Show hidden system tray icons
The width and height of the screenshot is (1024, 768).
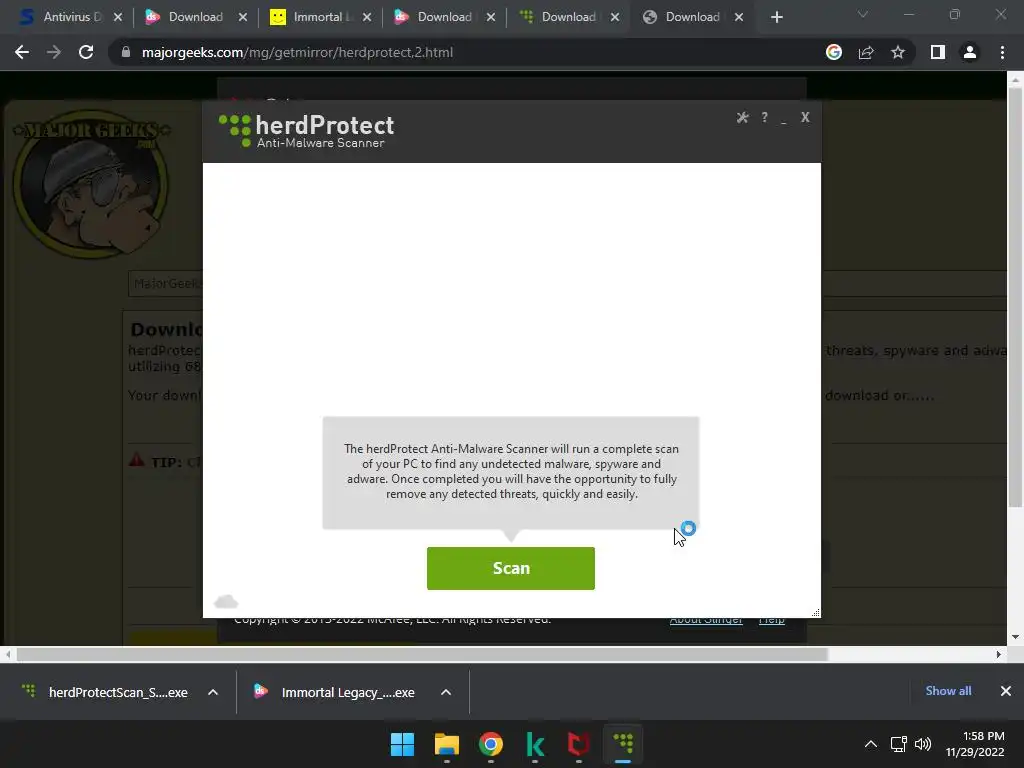coord(871,744)
